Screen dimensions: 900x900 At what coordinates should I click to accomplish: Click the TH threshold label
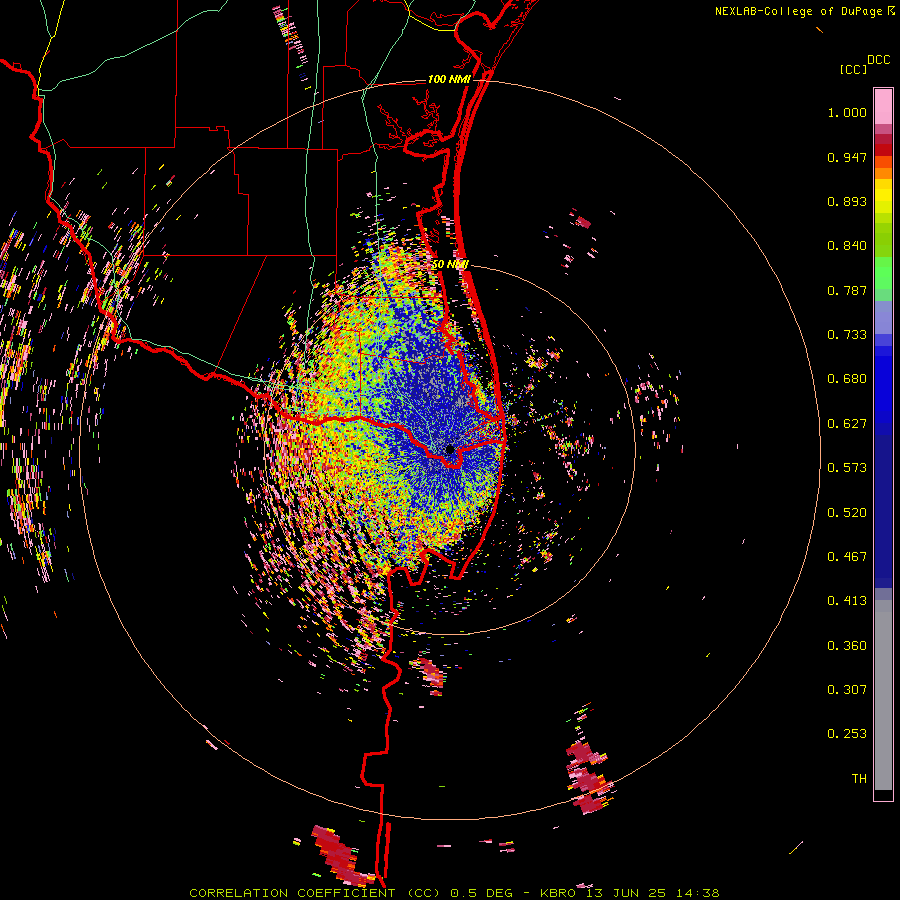point(859,779)
